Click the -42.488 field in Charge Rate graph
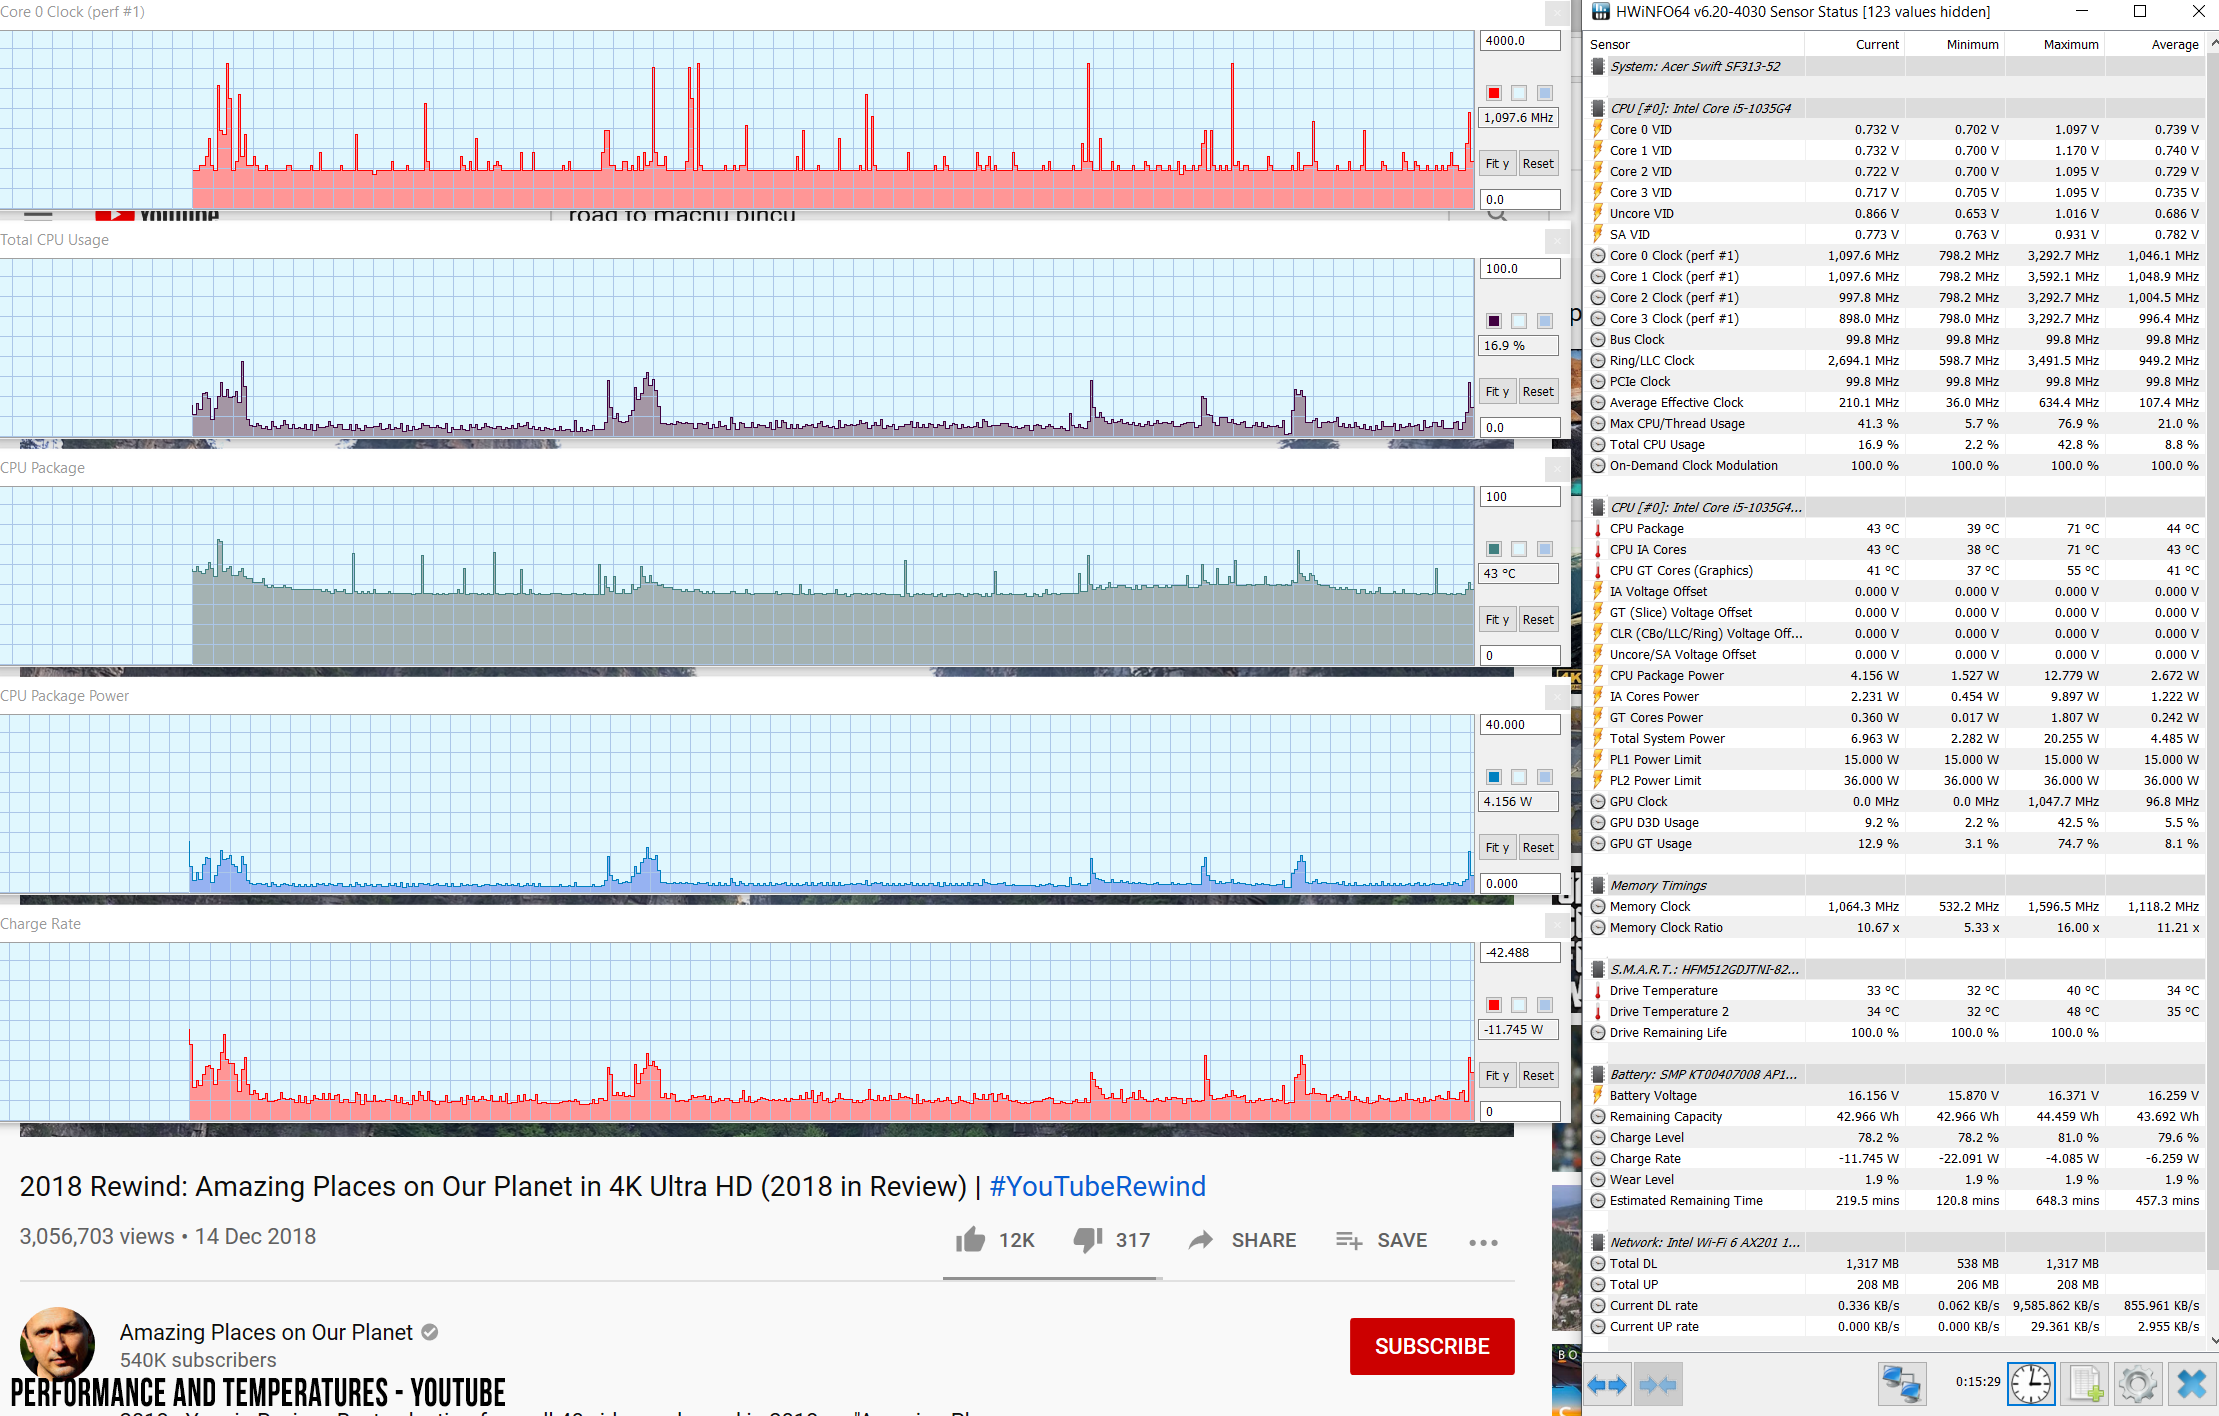 [1520, 953]
